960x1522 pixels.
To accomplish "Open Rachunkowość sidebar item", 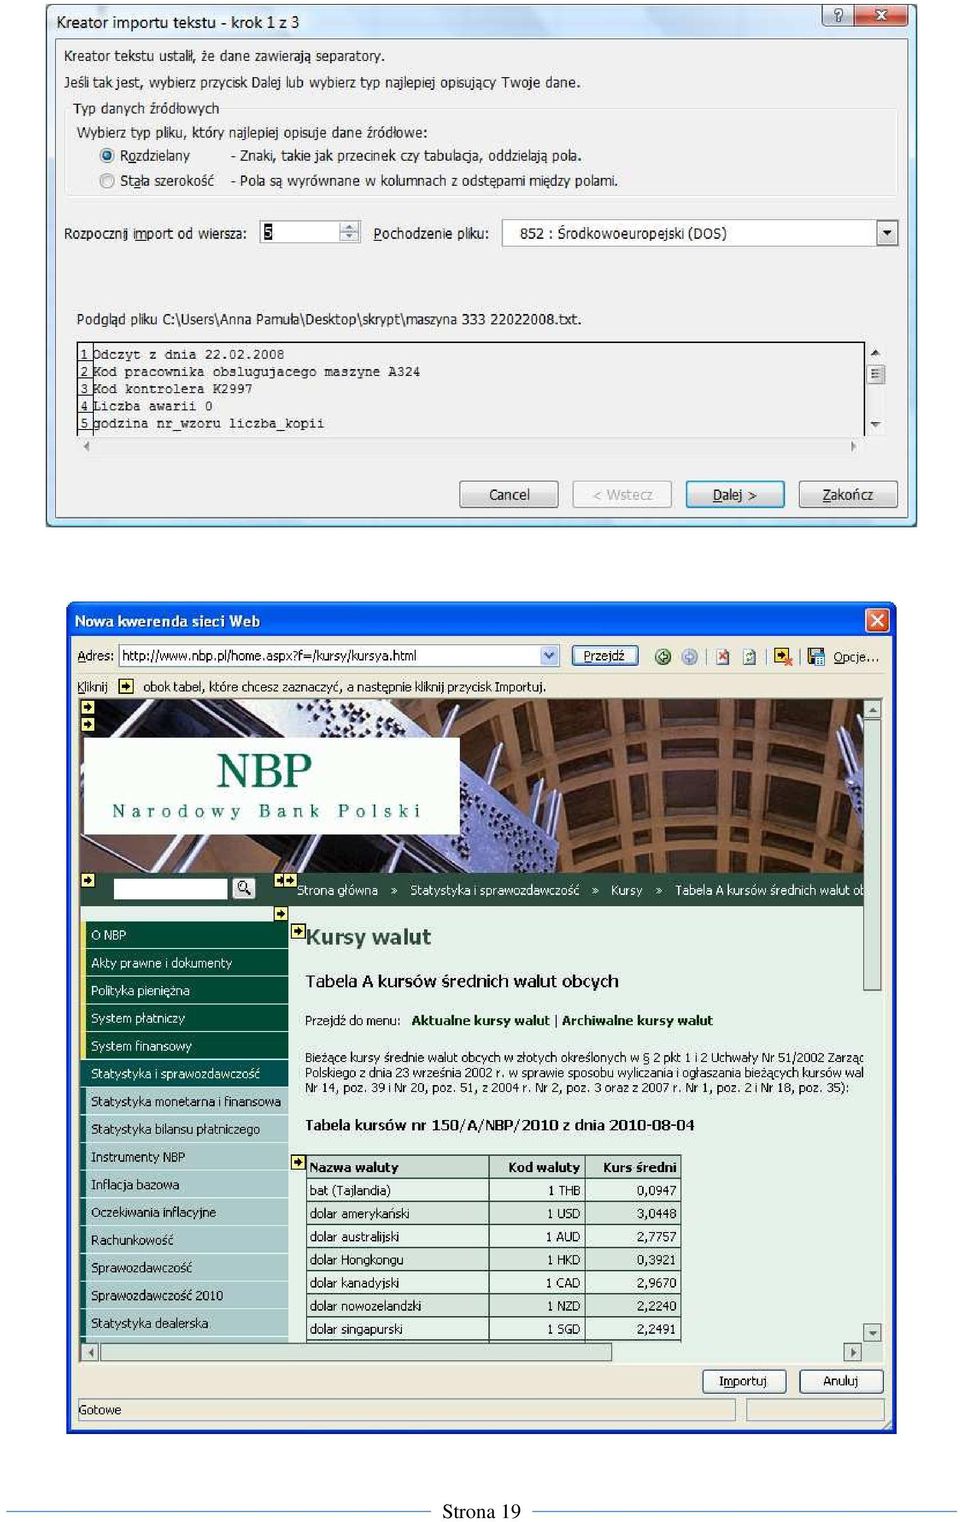I will (x=186, y=1240).
